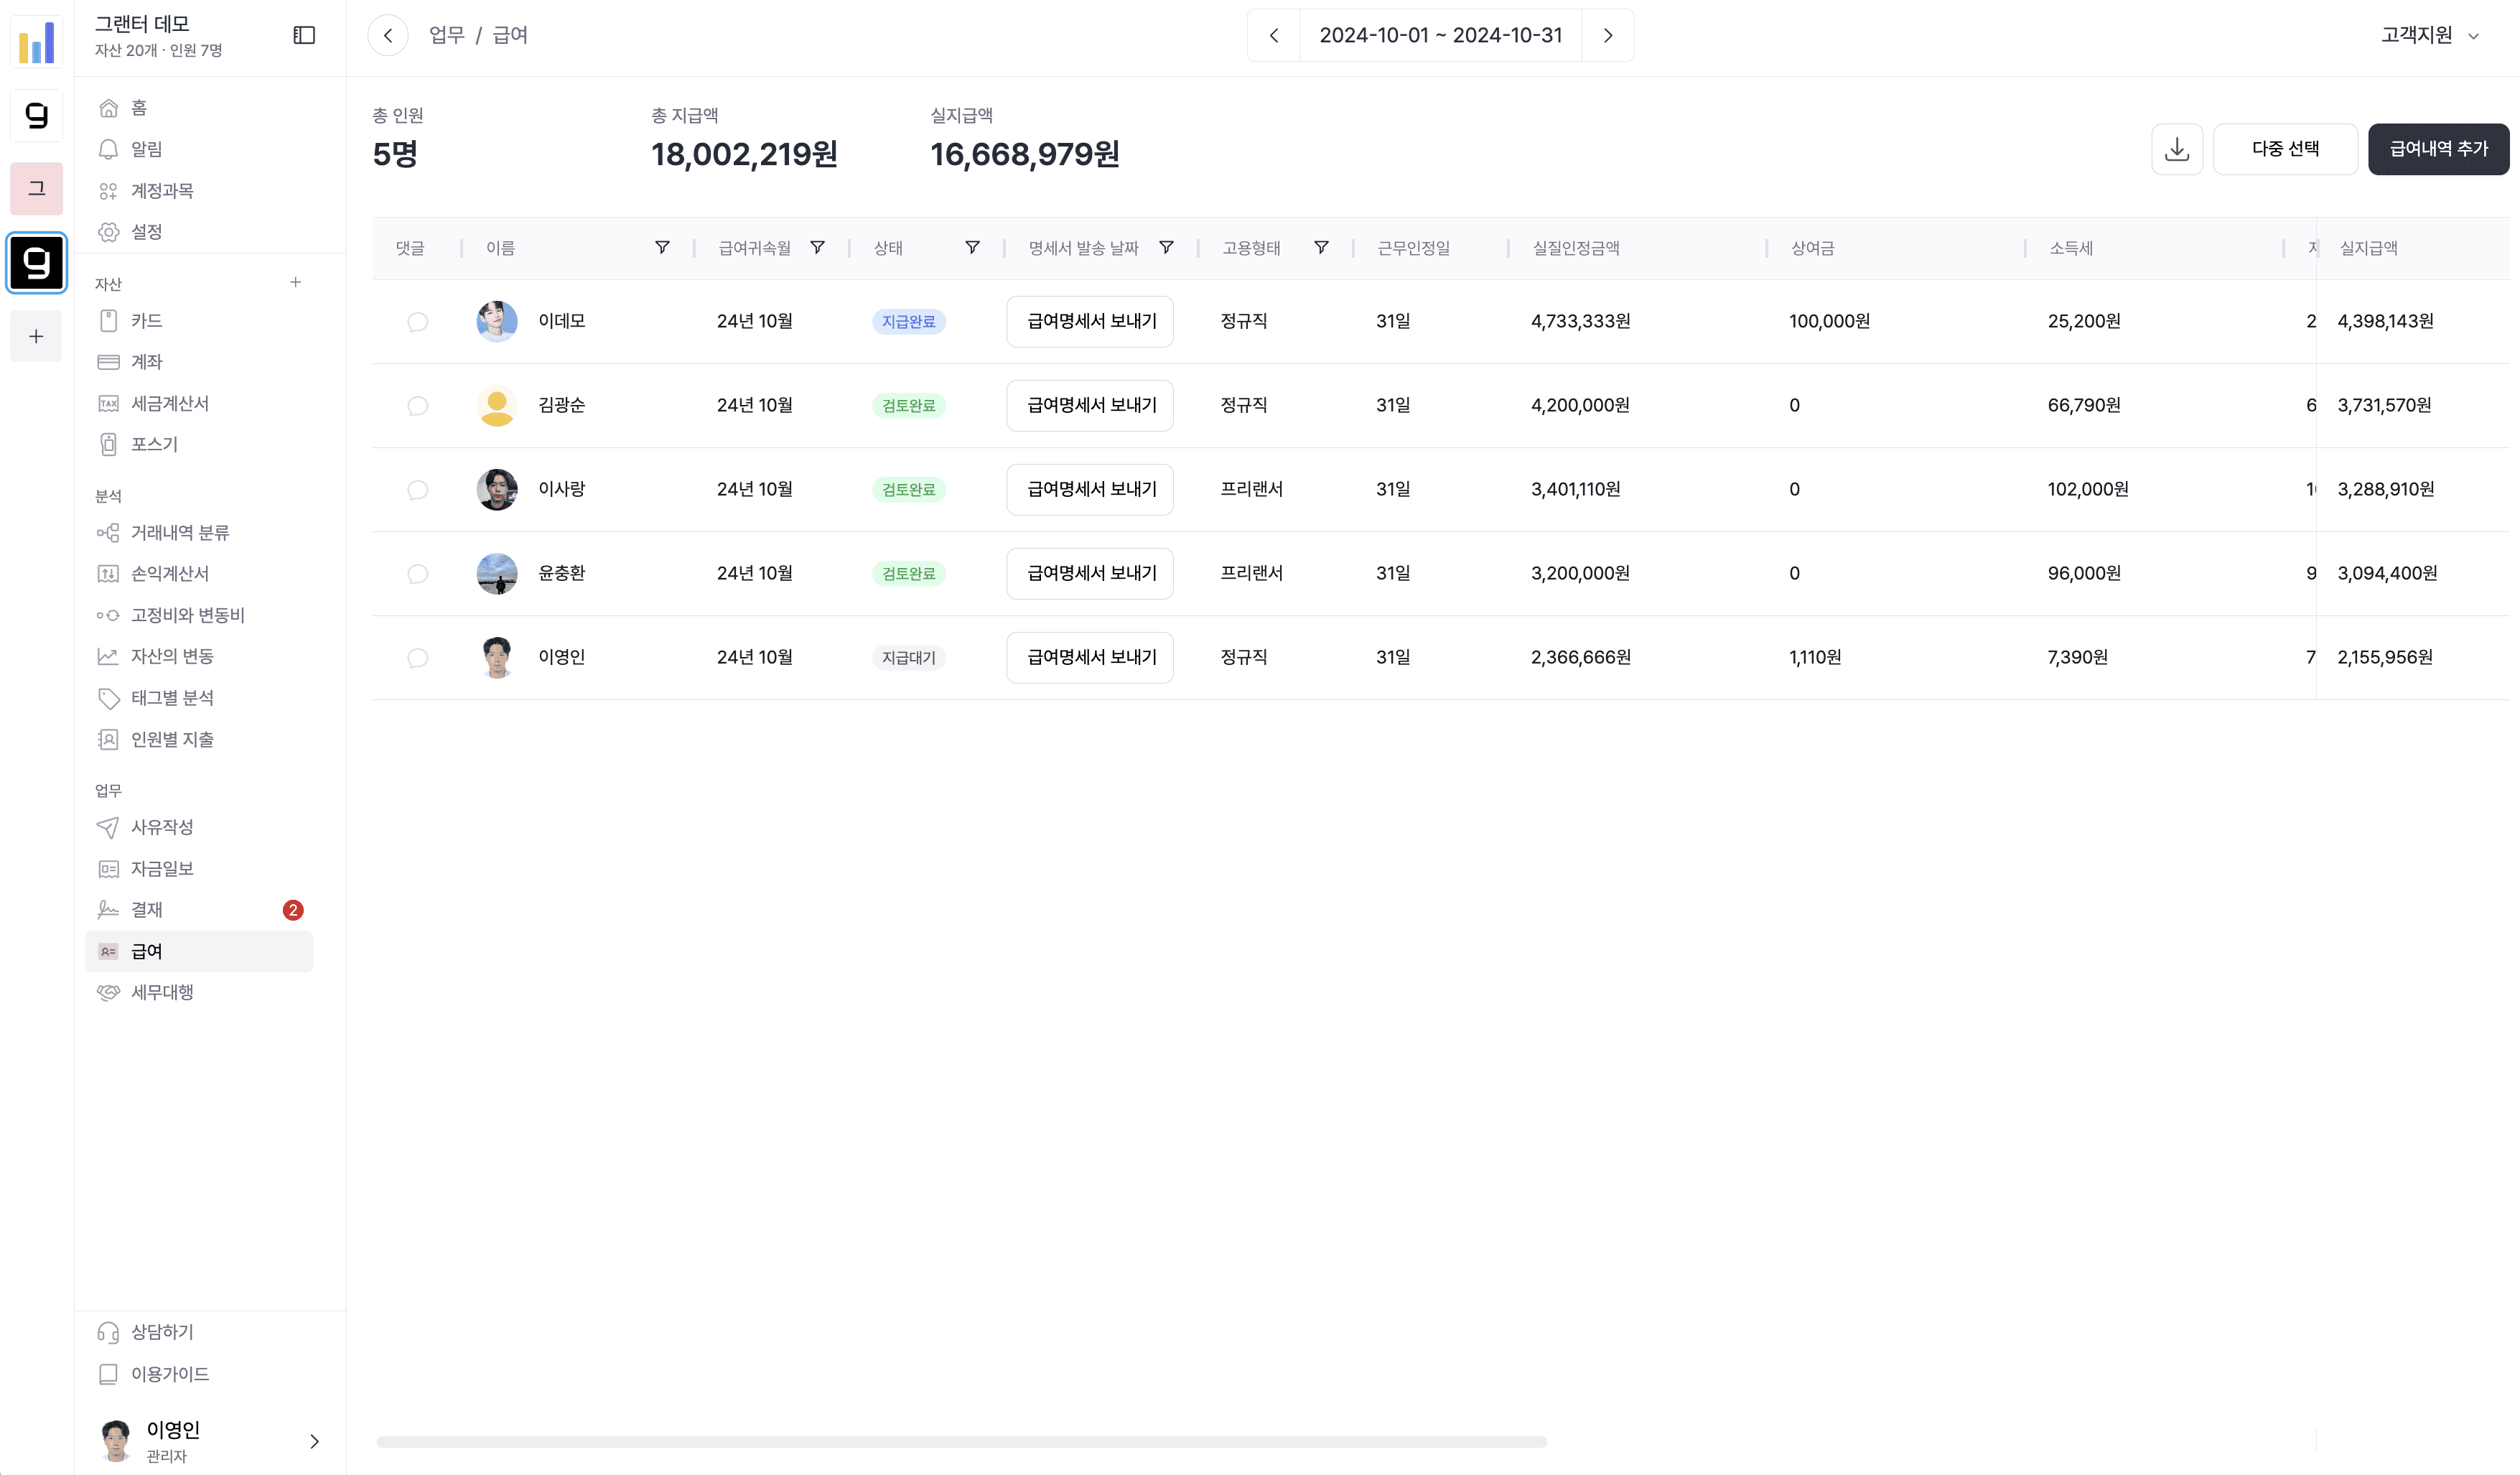The image size is (2520, 1475).
Task: Click the 급여내역 추가 button
Action: pos(2438,149)
